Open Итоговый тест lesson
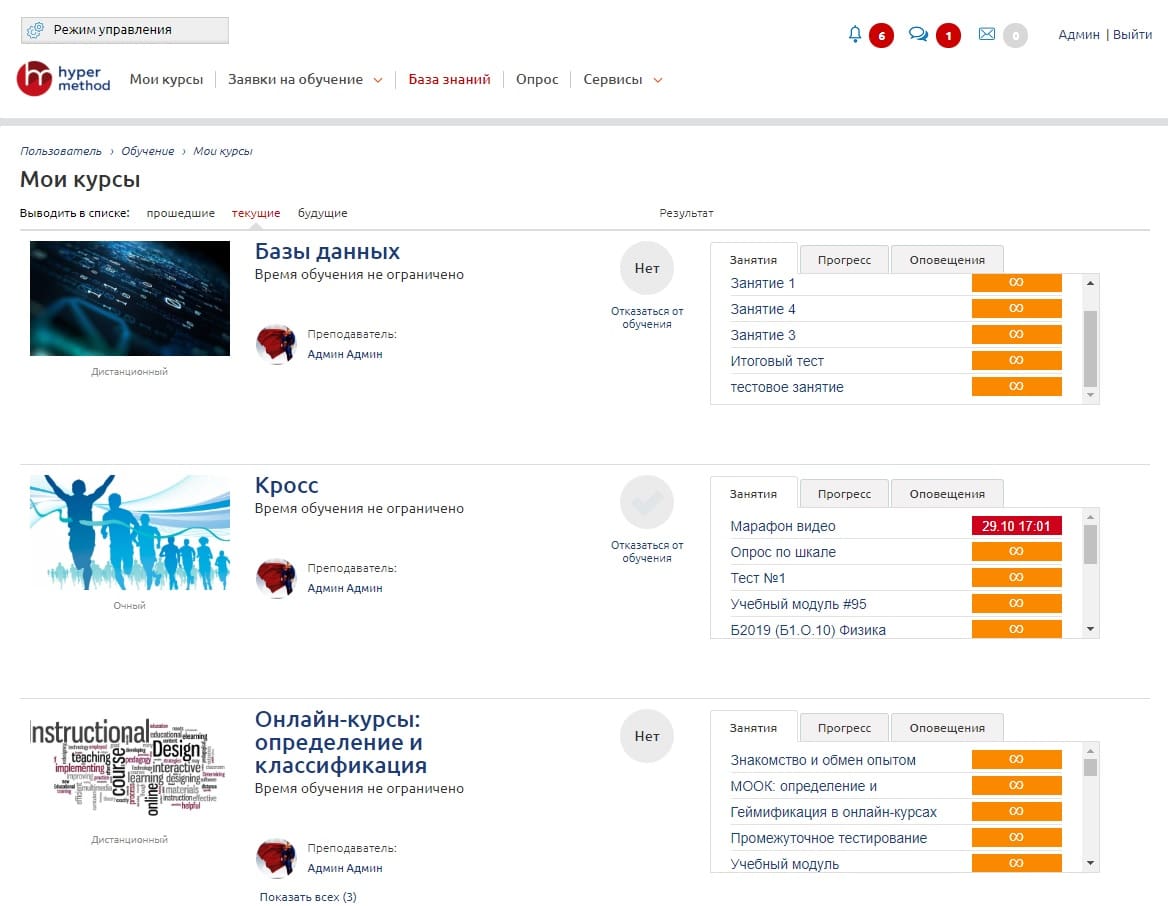This screenshot has width=1168, height=906. click(x=777, y=361)
